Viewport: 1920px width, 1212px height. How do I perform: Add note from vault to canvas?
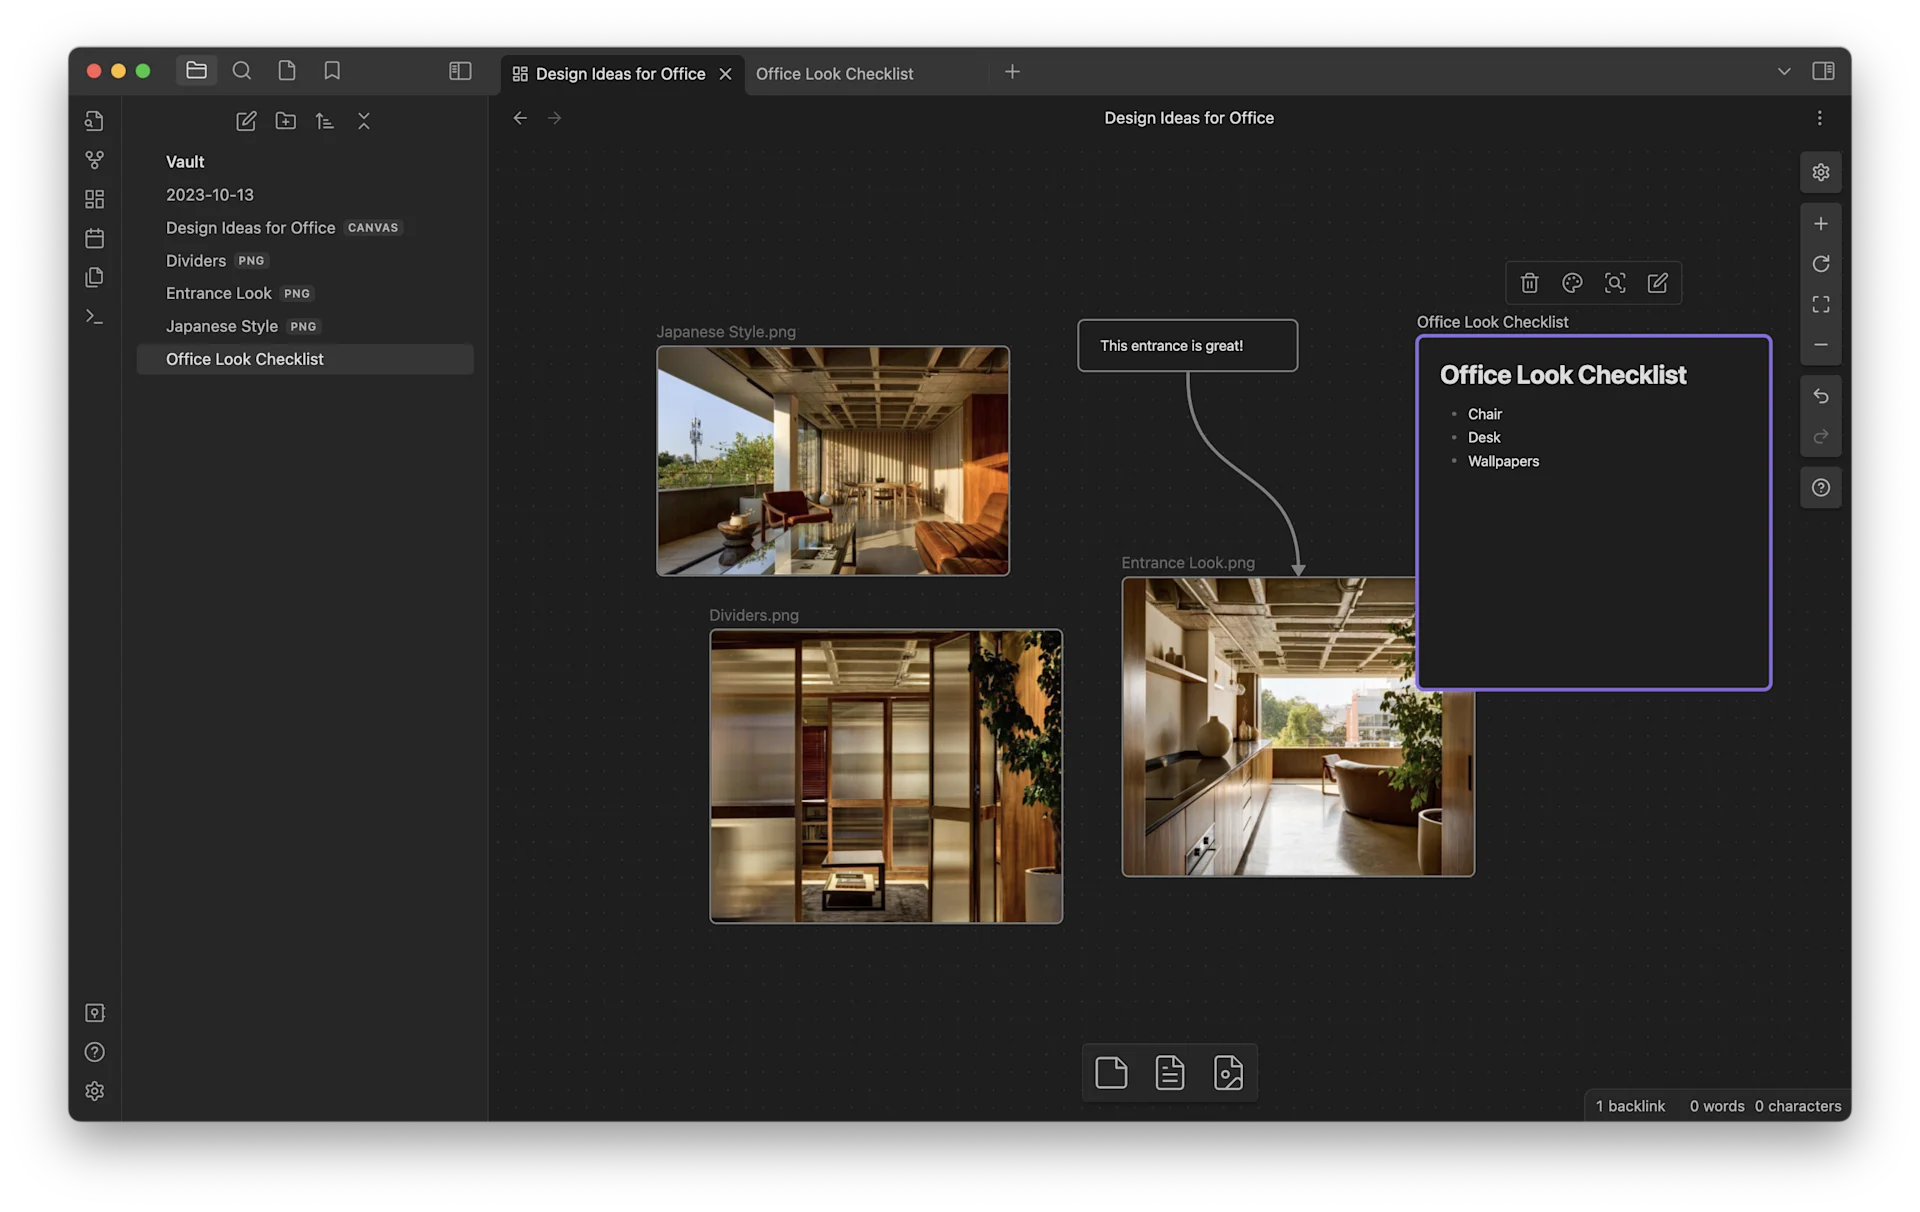[x=1169, y=1073]
